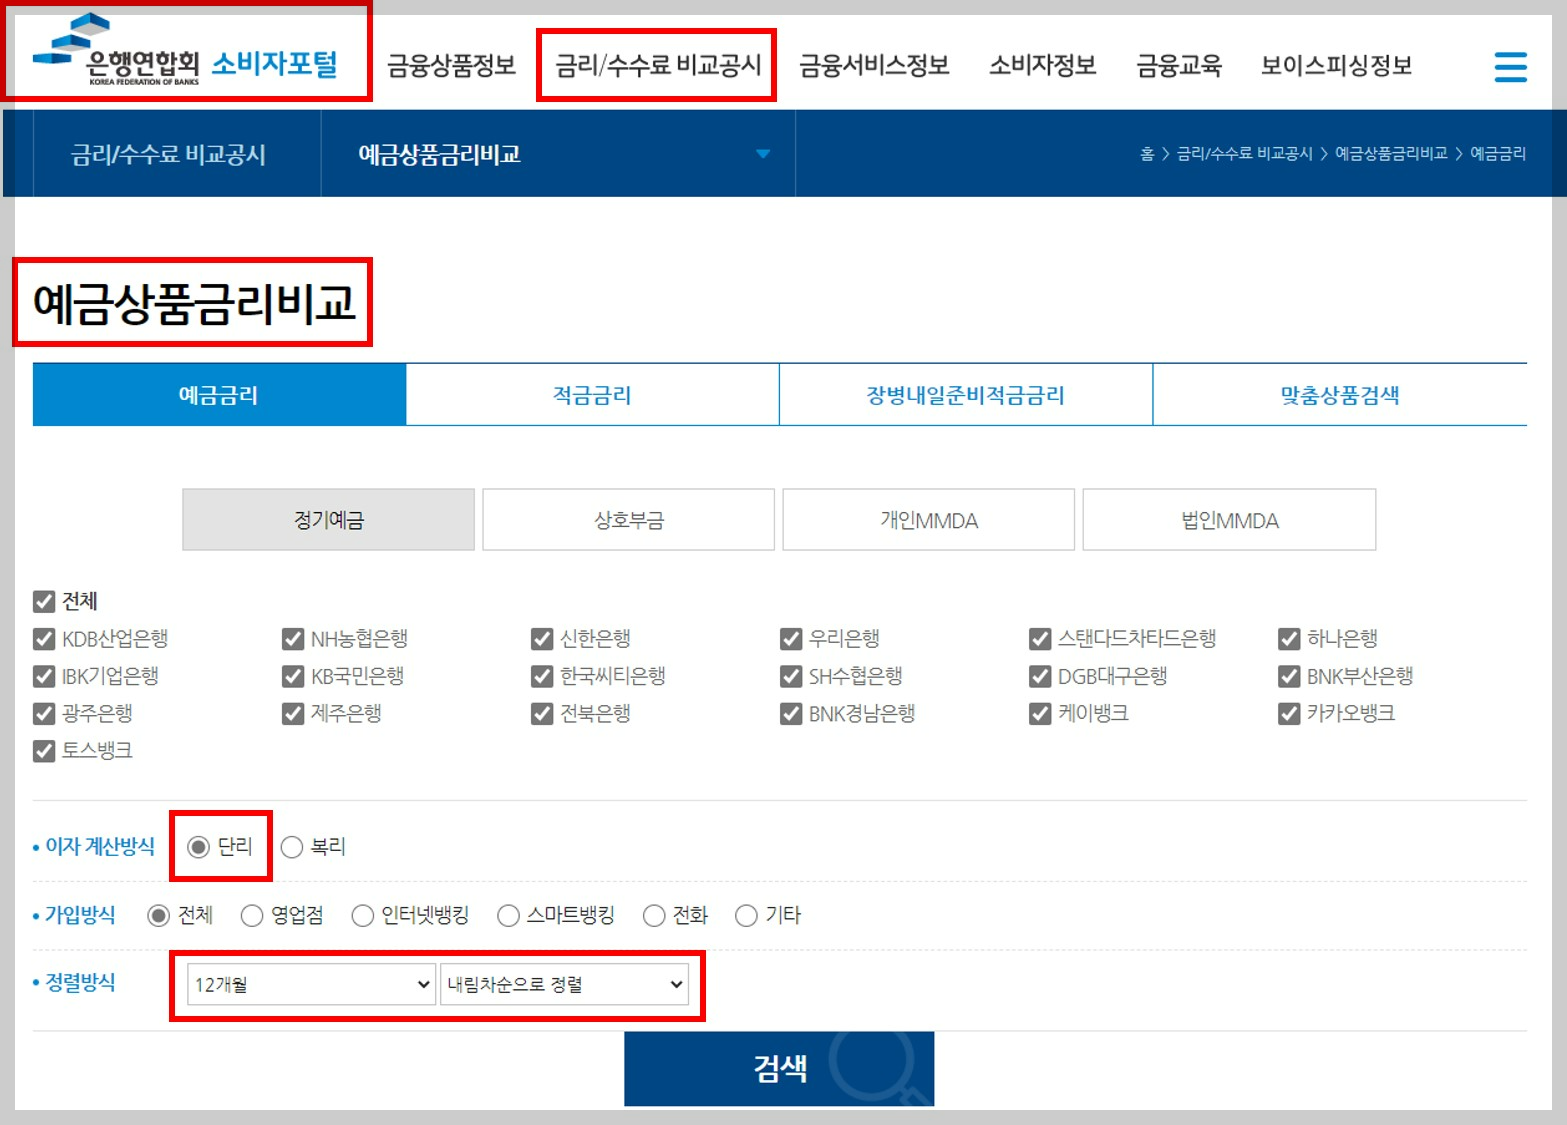Switch to the 장병내일준비적금금리 tab
This screenshot has height=1125, width=1567.
click(x=966, y=395)
